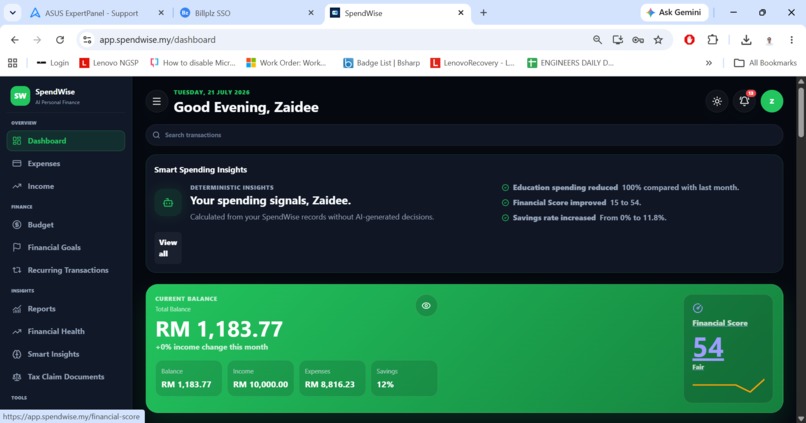Image resolution: width=806 pixels, height=423 pixels.
Task: Expand hidden bookmarks chevron
Action: [709, 63]
